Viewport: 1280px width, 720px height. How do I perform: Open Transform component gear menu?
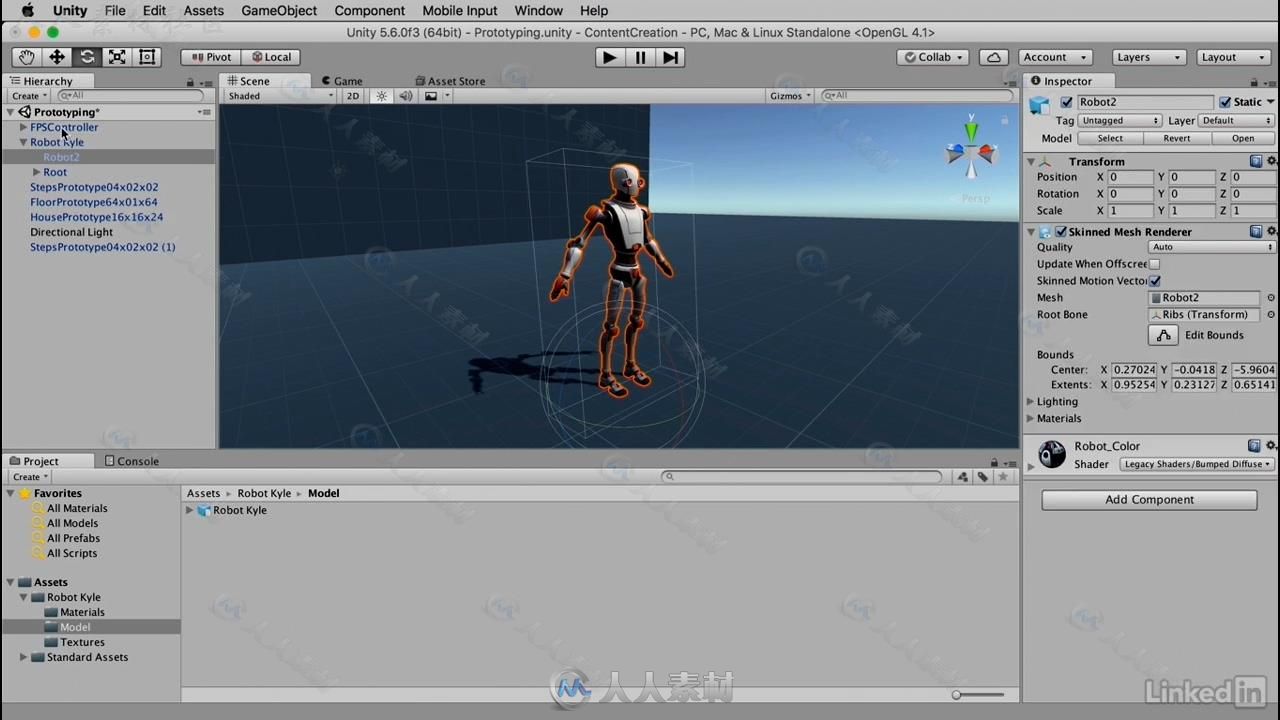coord(1272,161)
